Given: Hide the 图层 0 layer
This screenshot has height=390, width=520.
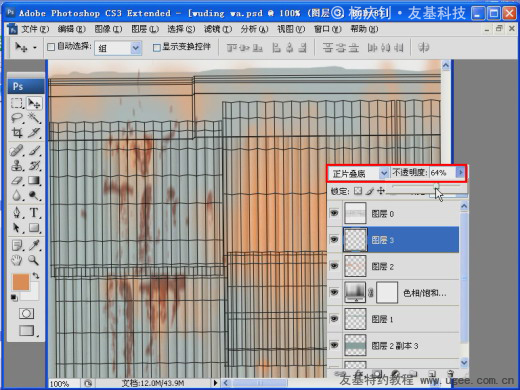Looking at the screenshot, I should pos(334,213).
